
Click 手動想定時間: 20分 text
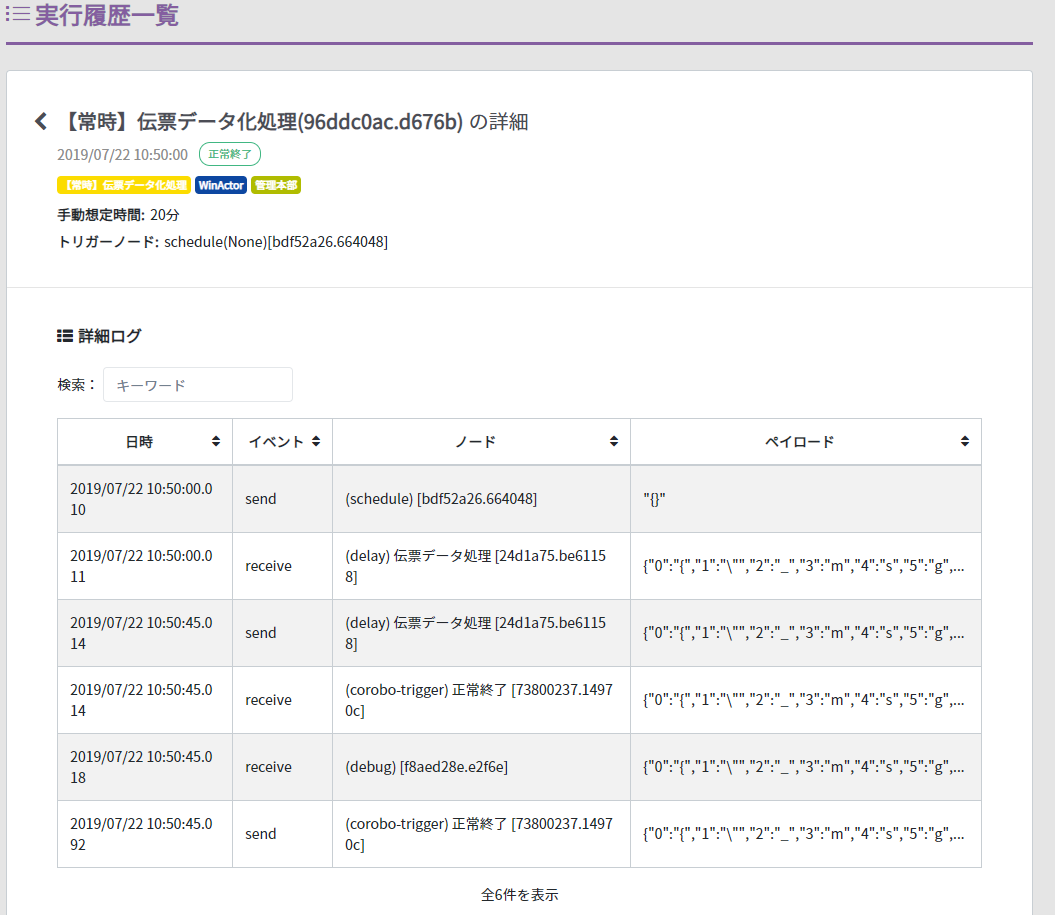pos(118,215)
